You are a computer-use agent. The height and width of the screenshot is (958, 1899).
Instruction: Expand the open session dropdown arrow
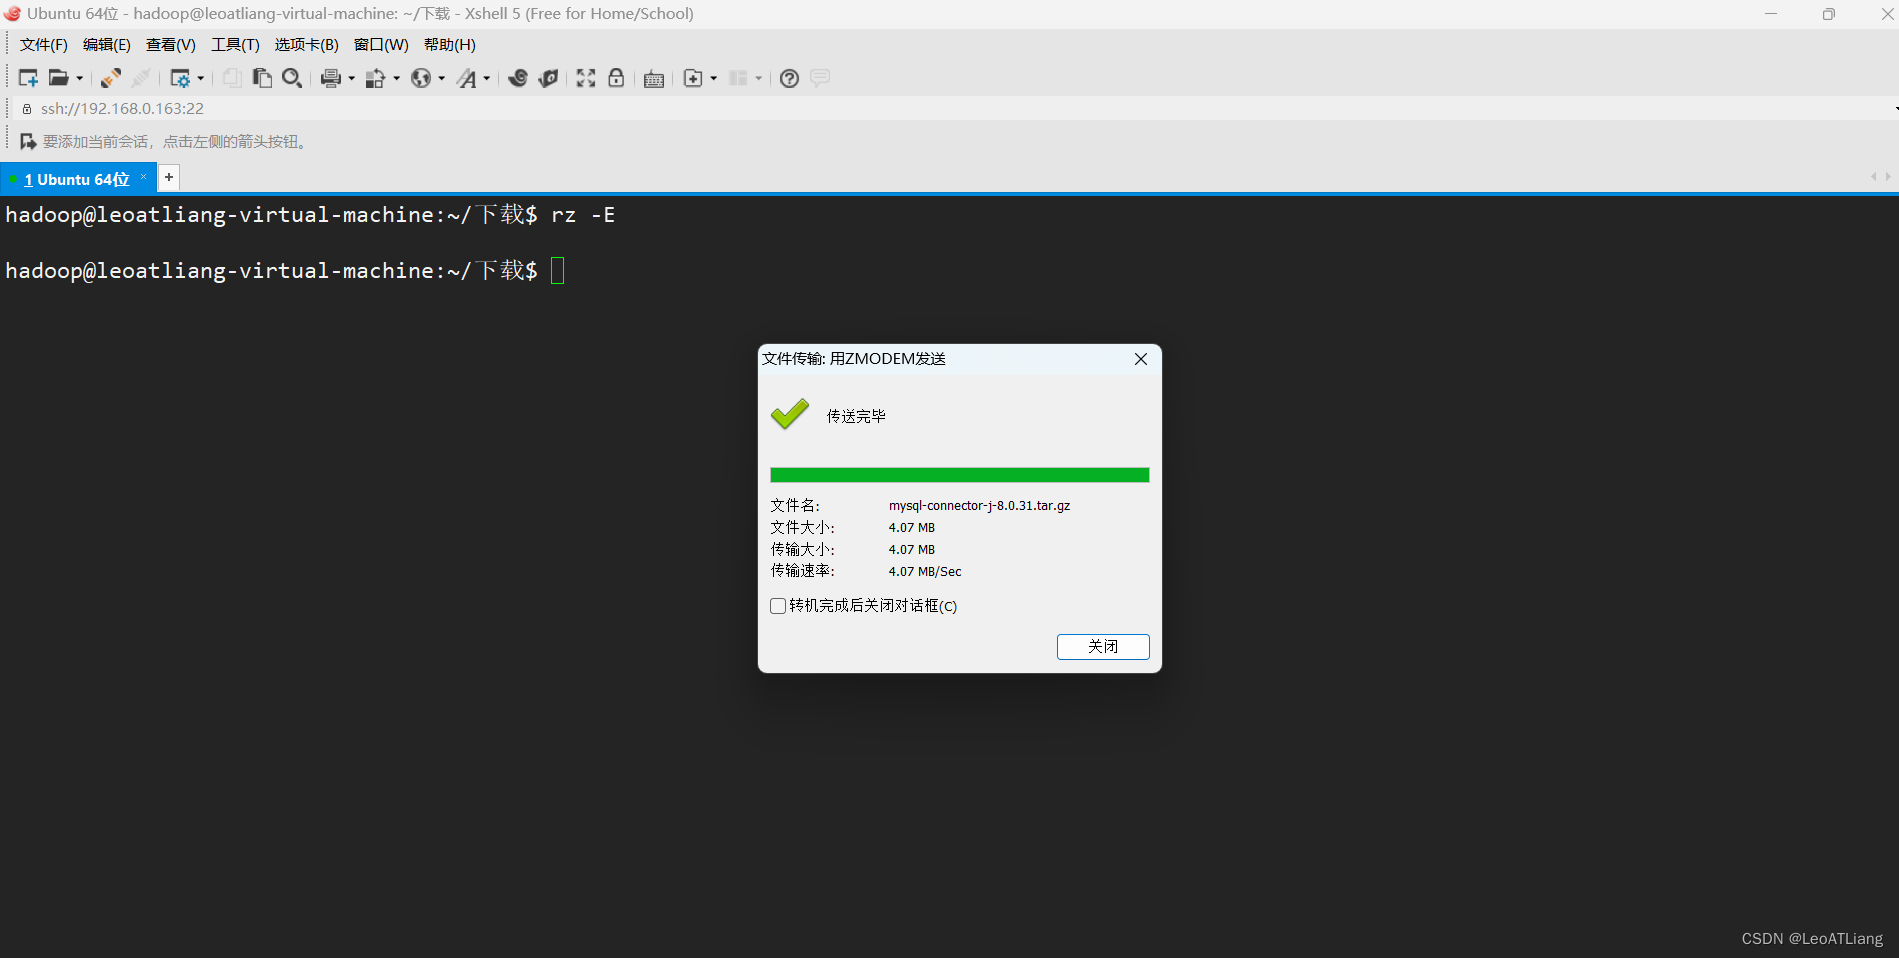(78, 78)
